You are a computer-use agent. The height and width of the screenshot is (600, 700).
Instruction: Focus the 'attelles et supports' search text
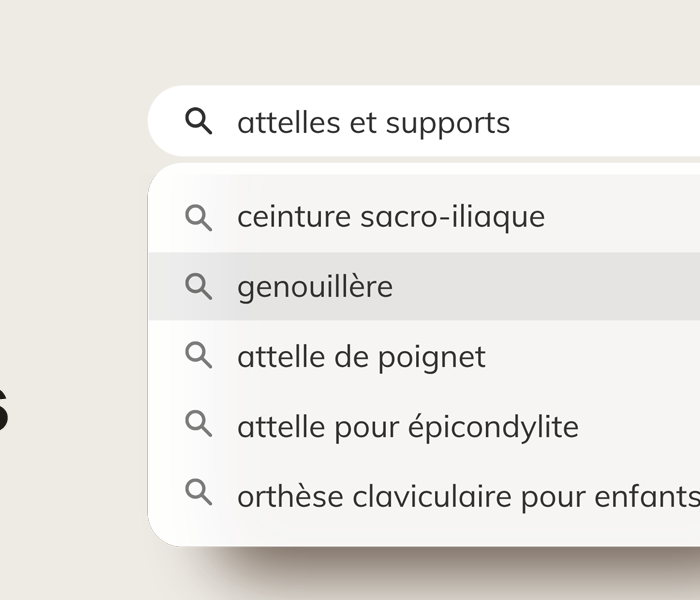[374, 123]
